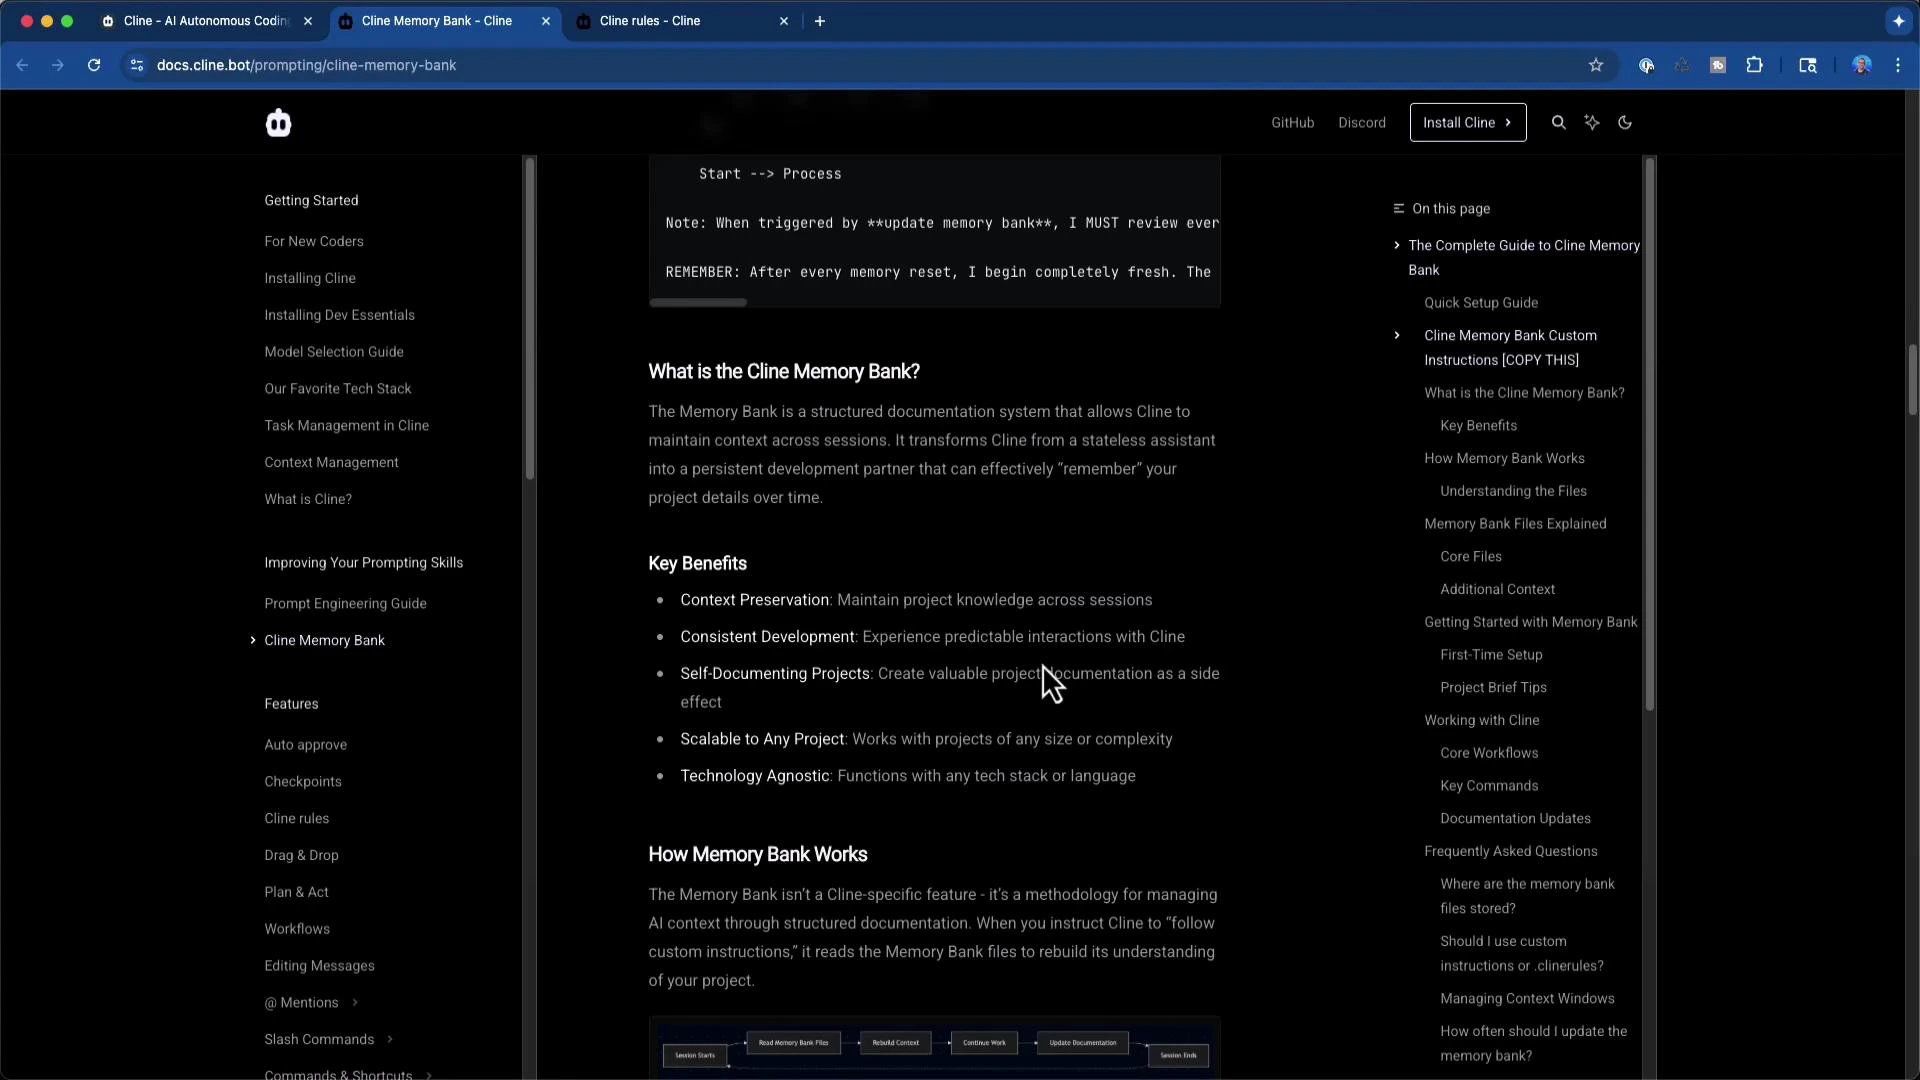
Task: Toggle dark mode with the moon icon
Action: (1625, 122)
